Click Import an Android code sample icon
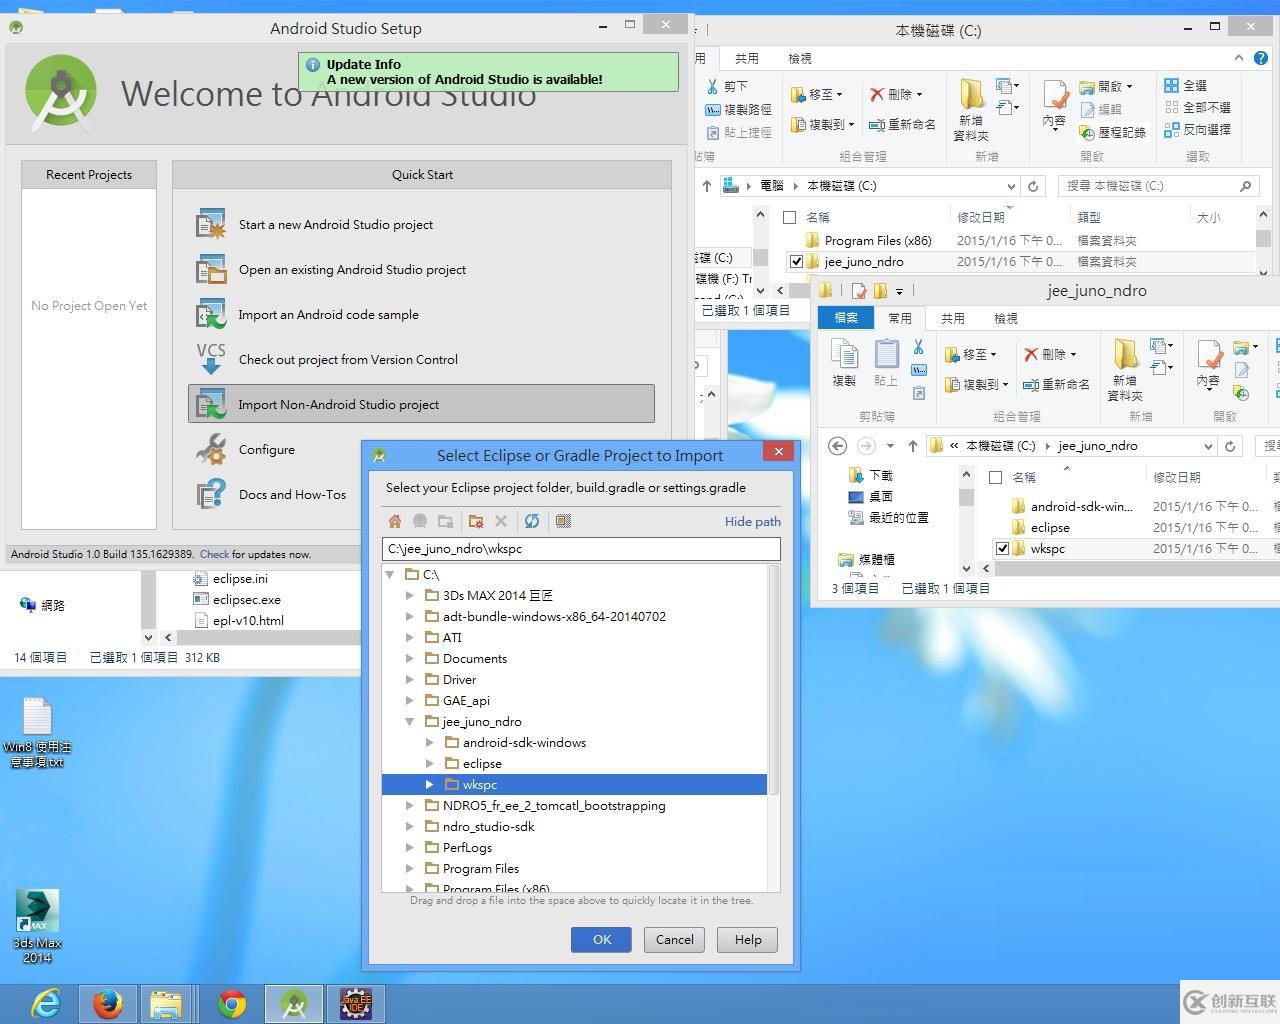The width and height of the screenshot is (1280, 1024). 211,314
